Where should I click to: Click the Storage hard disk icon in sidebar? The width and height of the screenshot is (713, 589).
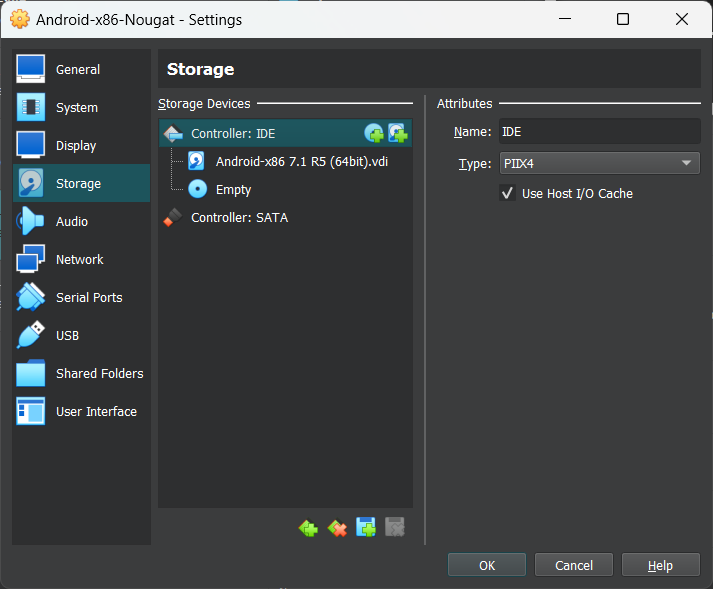point(30,183)
